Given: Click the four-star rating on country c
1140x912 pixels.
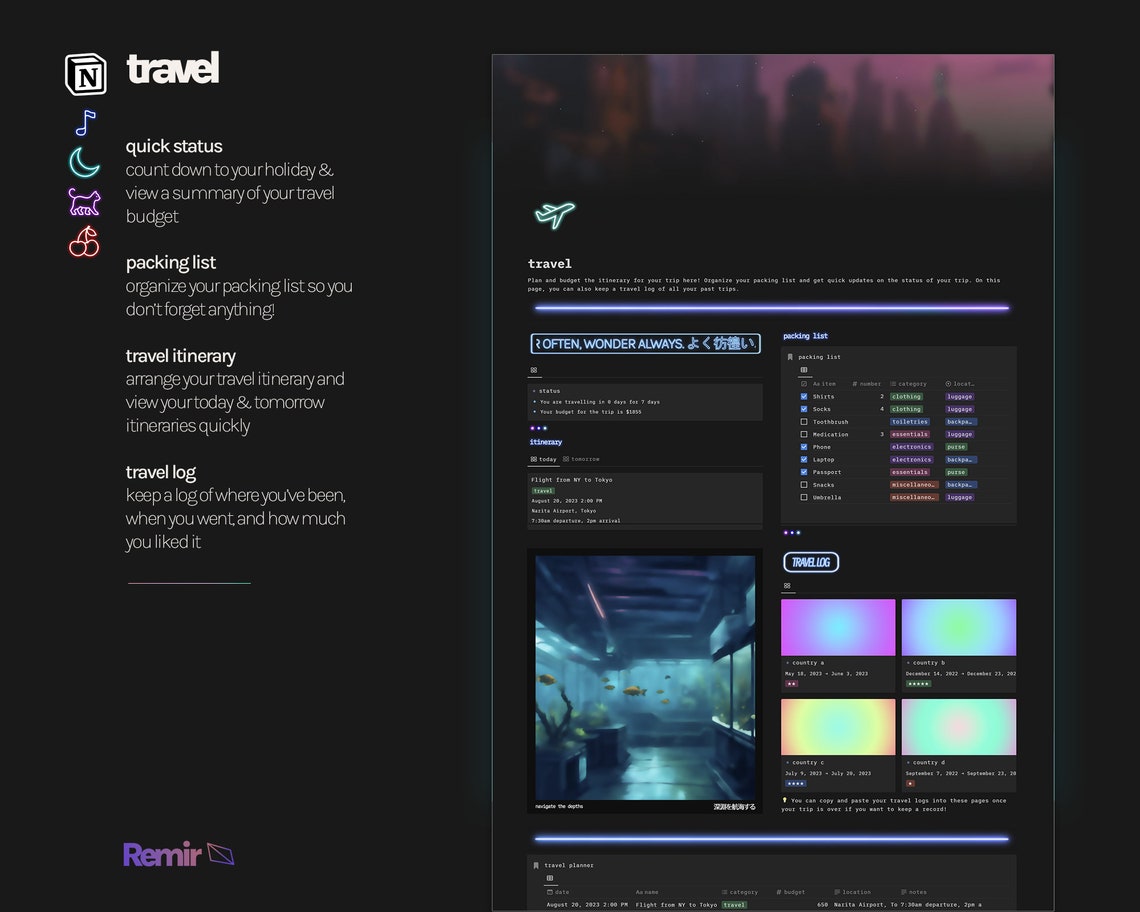Looking at the screenshot, I should point(795,783).
